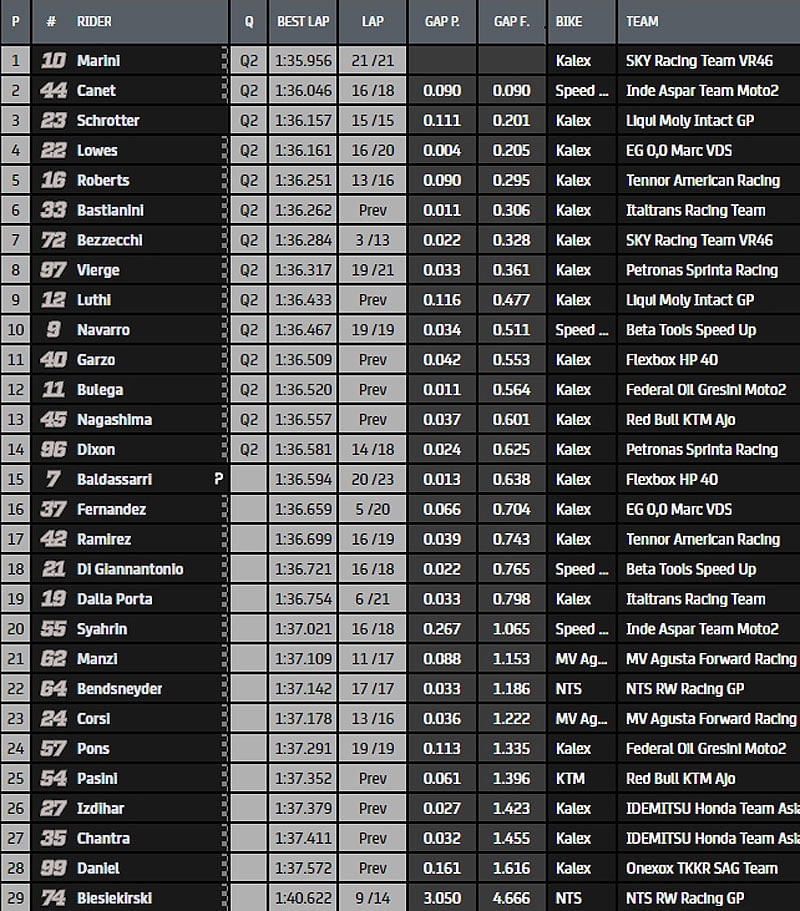800x911 pixels.
Task: Select the number 7 badge for Baldassarri
Action: tap(53, 480)
